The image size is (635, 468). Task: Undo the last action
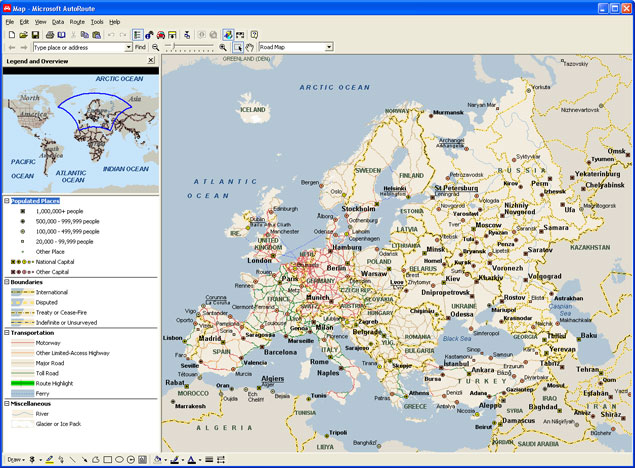point(111,35)
